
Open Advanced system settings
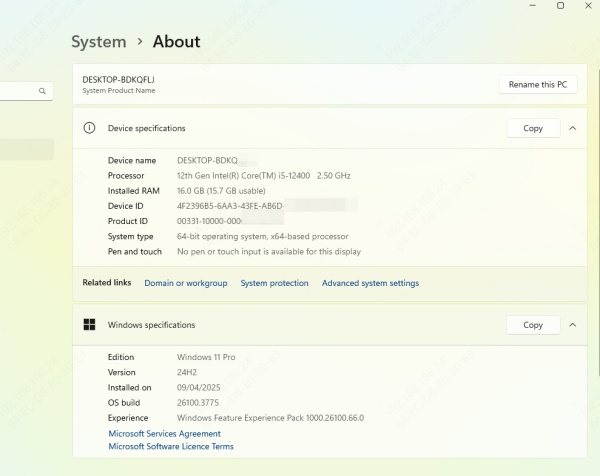pos(370,283)
